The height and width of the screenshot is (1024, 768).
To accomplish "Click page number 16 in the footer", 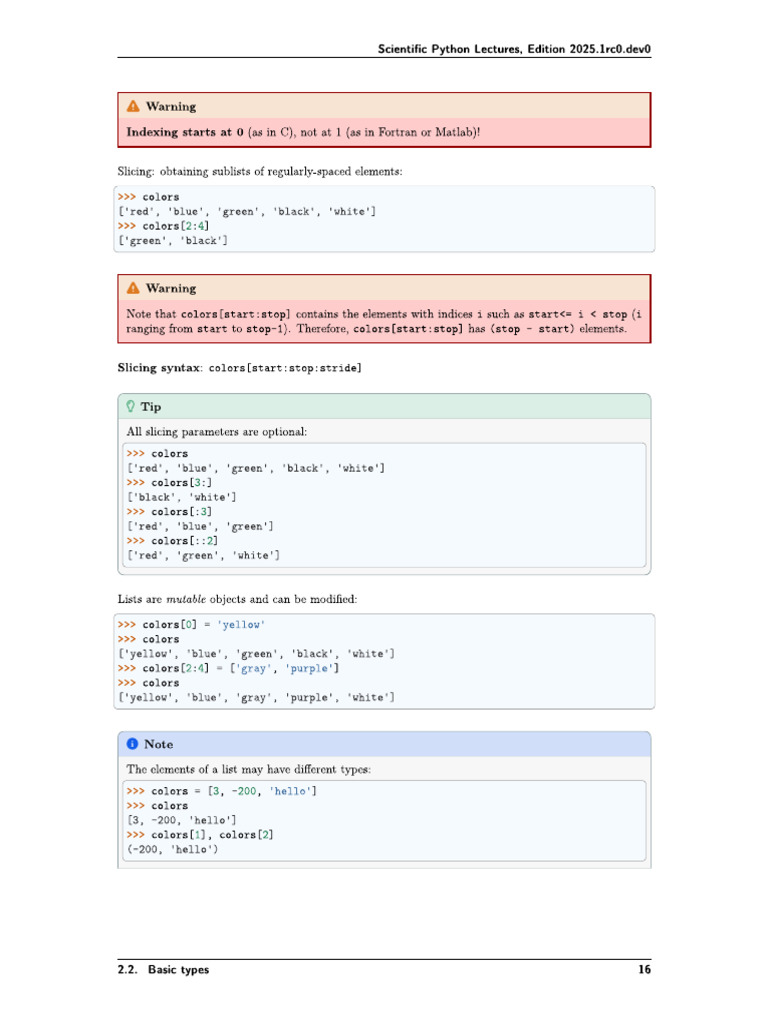I will click(x=644, y=969).
